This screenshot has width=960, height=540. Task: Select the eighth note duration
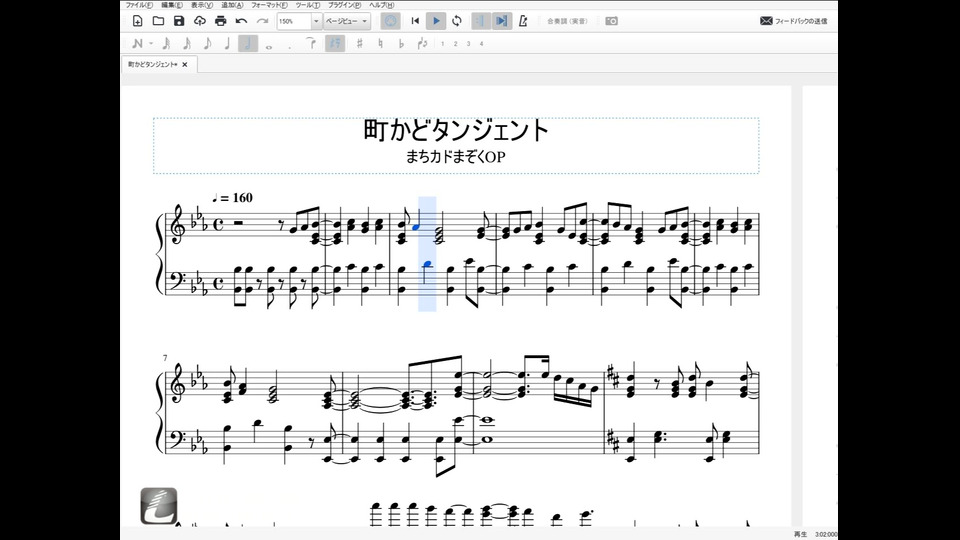[x=208, y=43]
